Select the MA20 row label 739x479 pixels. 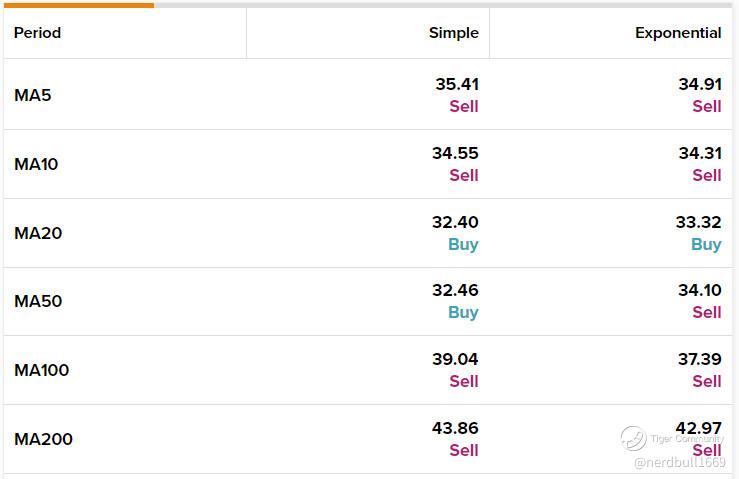click(38, 233)
